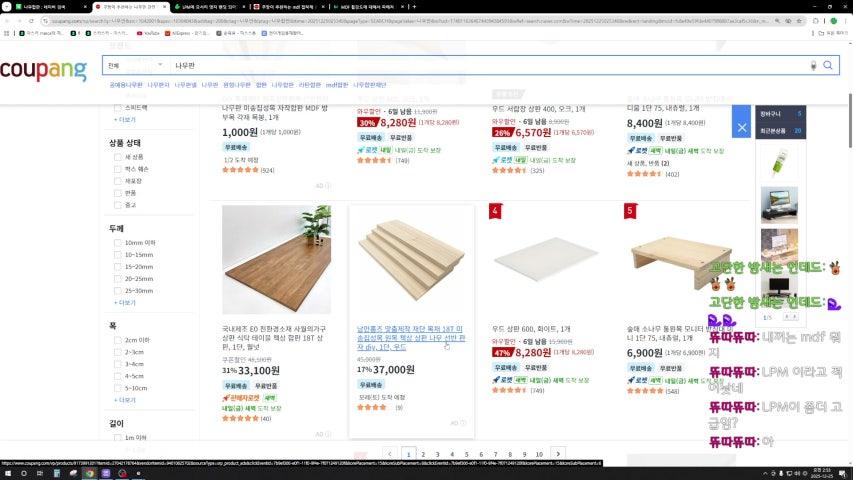This screenshot has width=853, height=480.
Task: Close the side panel with the blue X button
Action: pos(741,127)
